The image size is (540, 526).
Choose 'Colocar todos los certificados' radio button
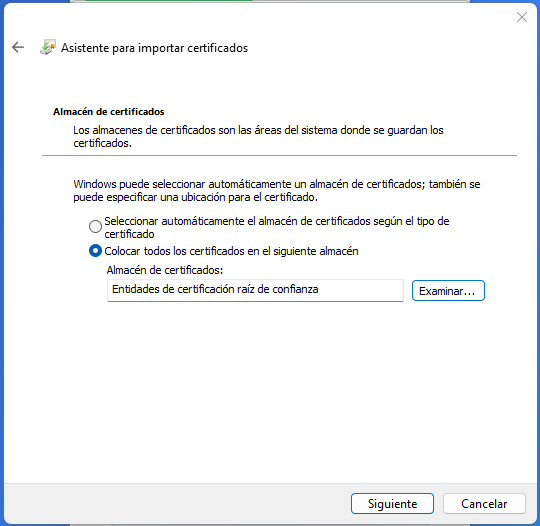95,251
